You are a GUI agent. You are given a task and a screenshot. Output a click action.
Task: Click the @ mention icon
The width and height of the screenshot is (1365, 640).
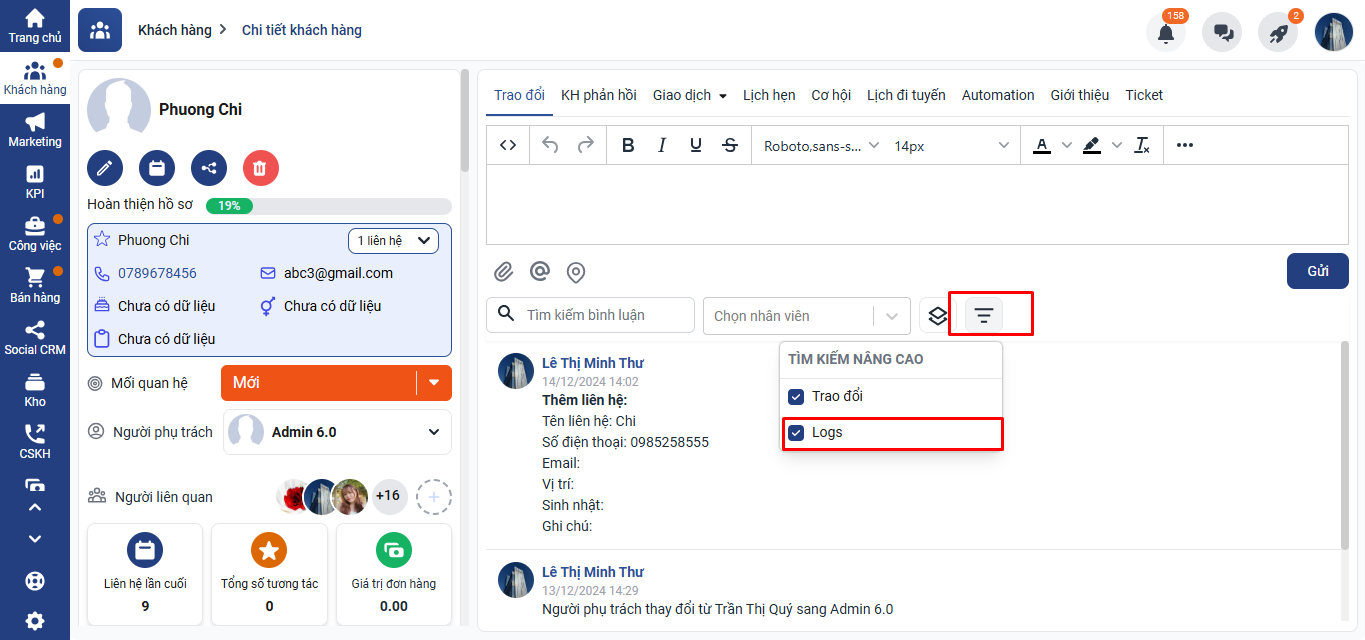[540, 272]
